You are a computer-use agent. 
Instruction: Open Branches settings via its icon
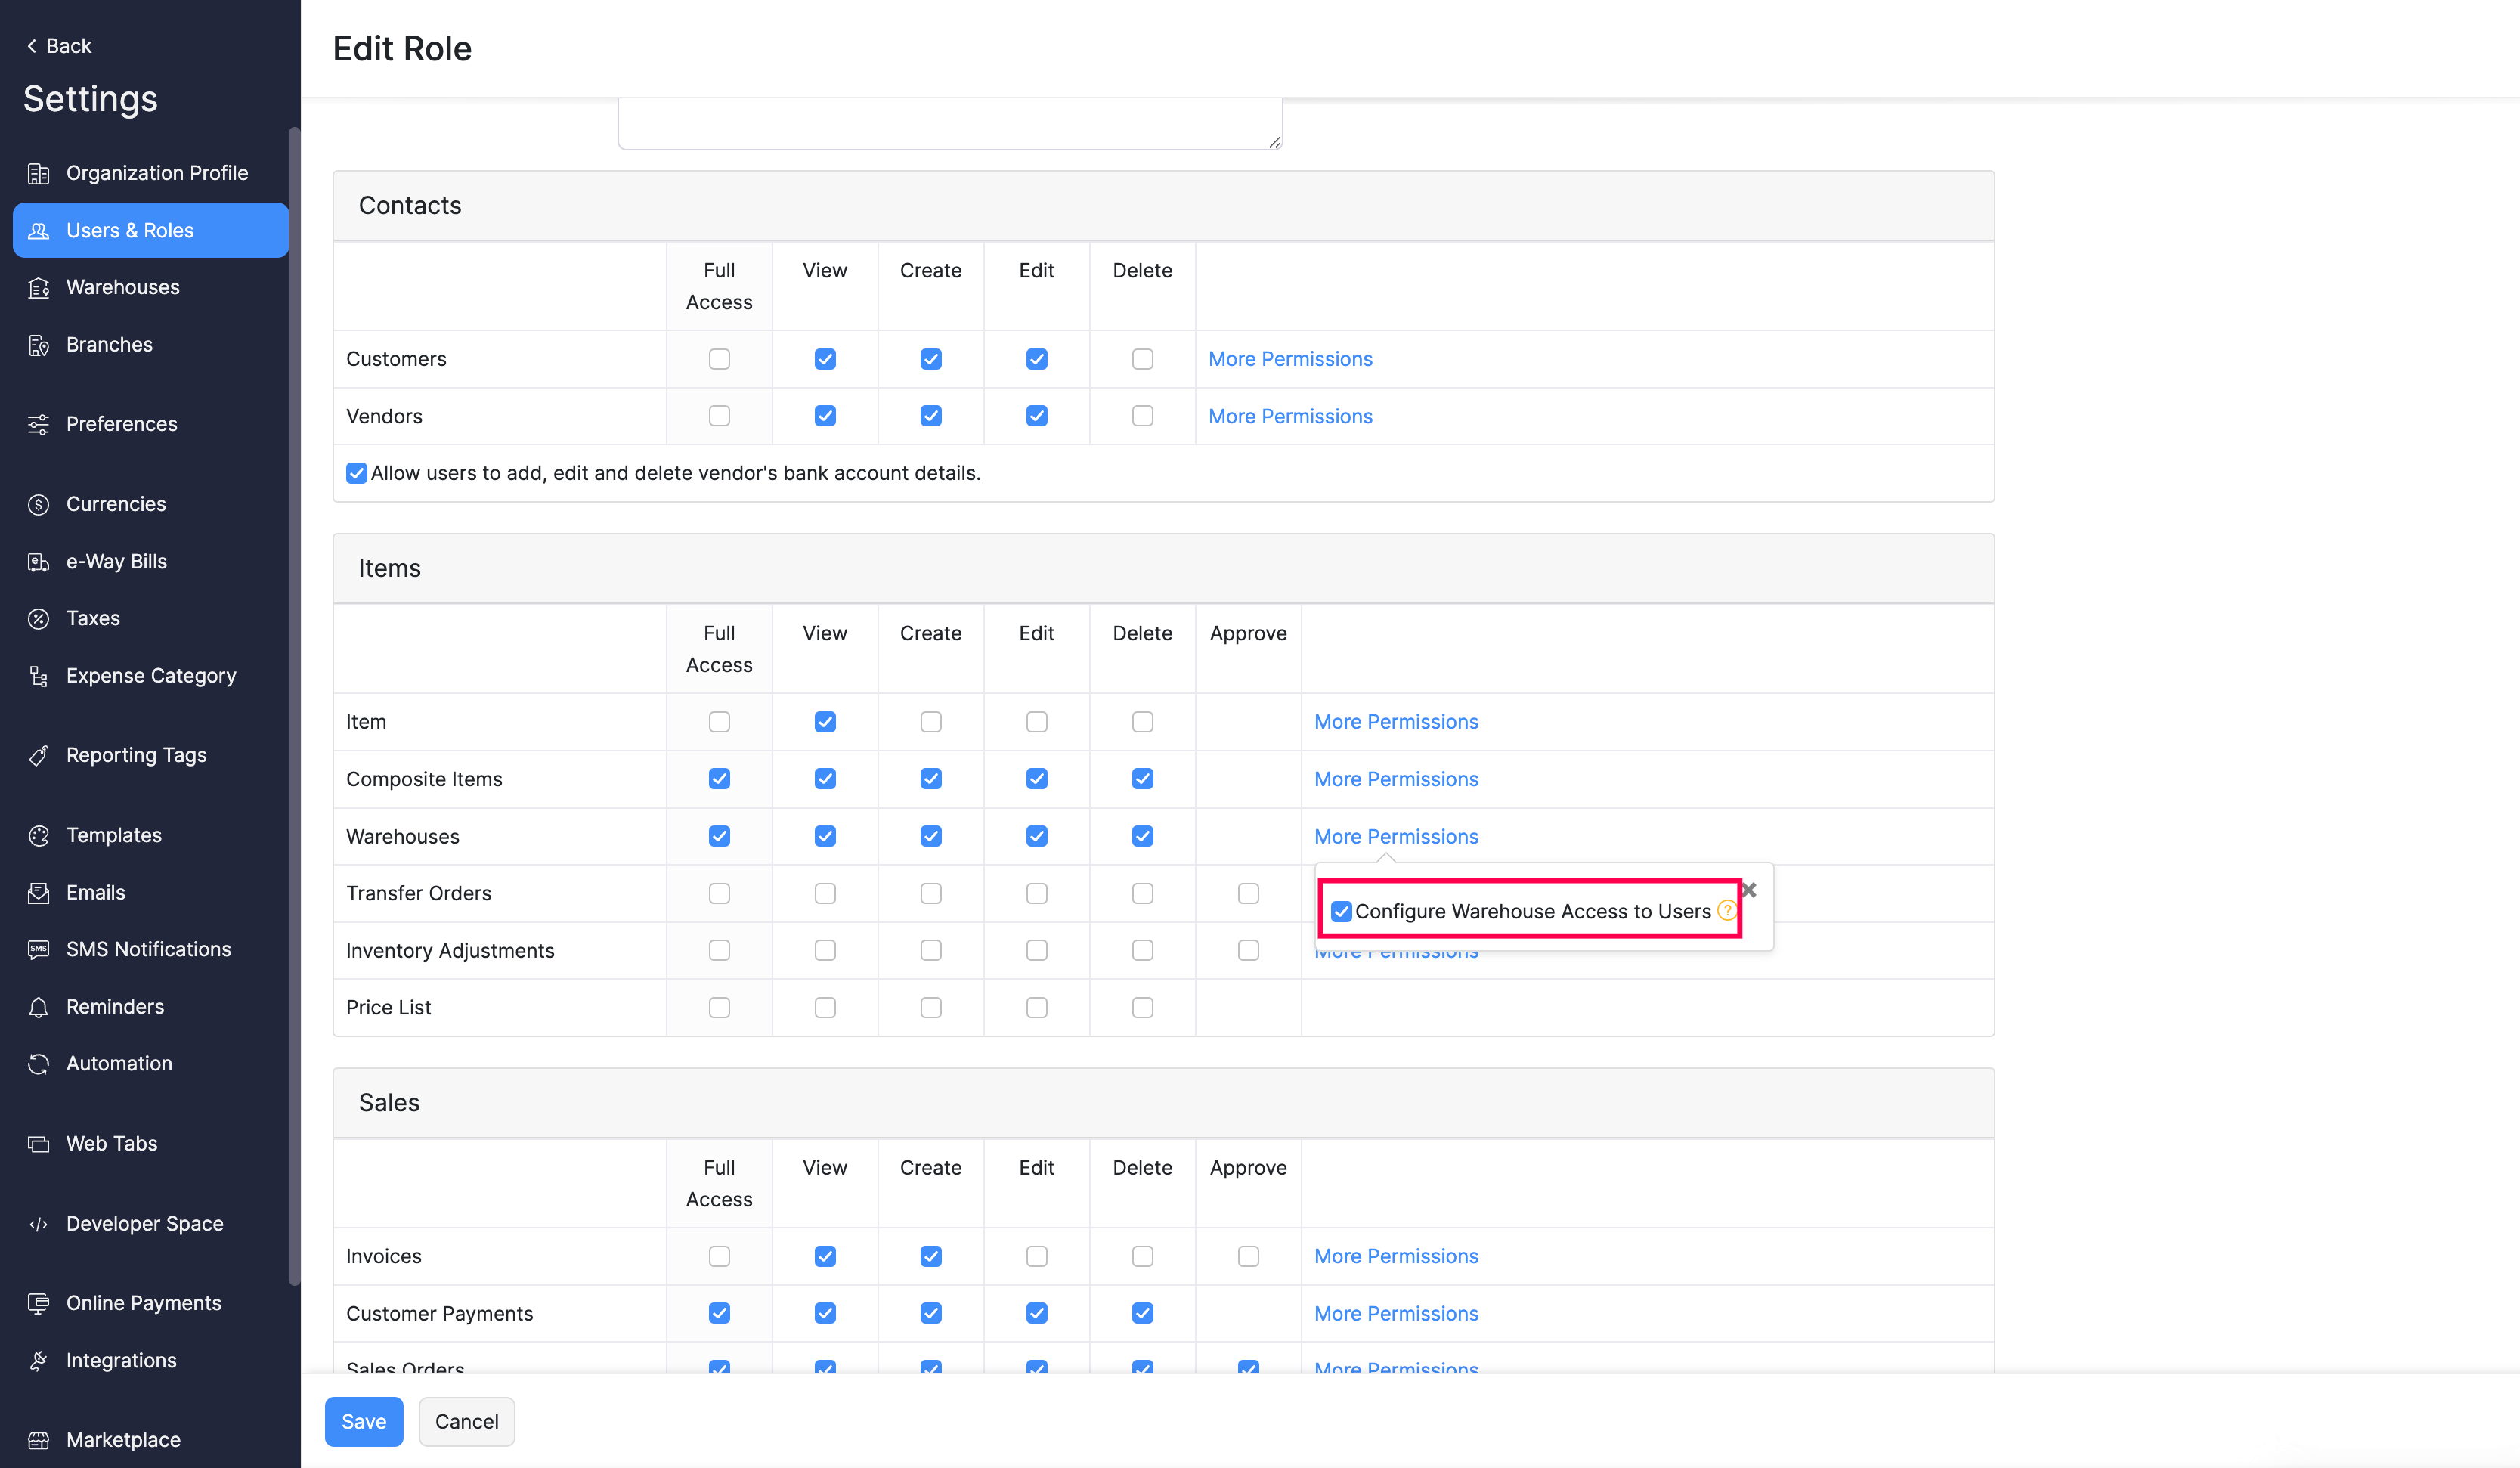[x=39, y=344]
